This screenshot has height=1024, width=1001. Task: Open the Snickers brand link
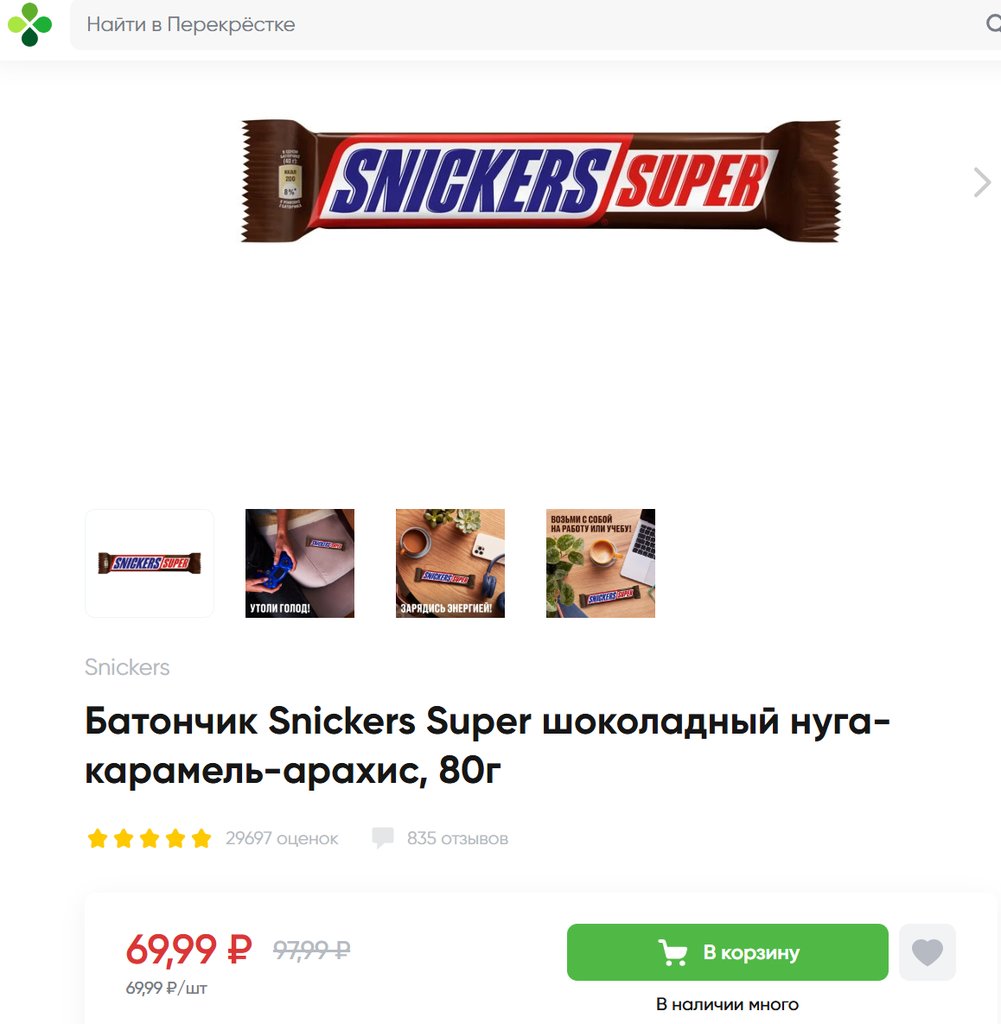click(x=127, y=667)
